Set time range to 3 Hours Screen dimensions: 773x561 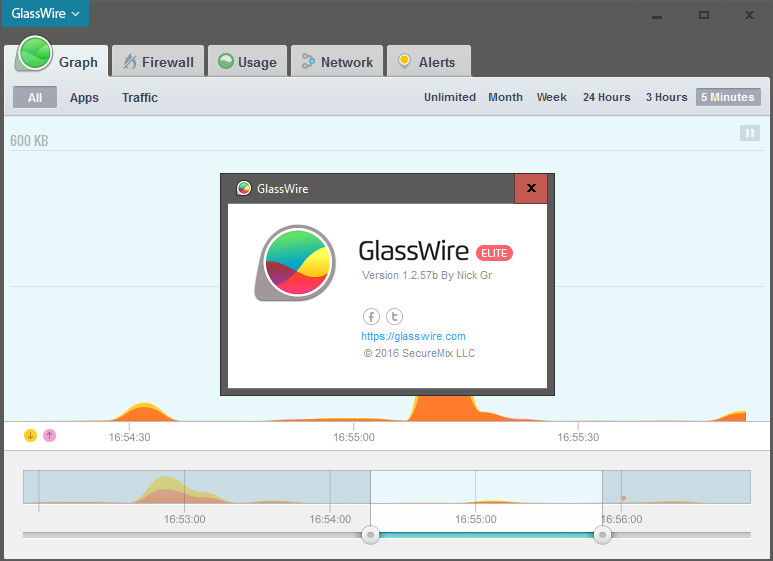(667, 97)
